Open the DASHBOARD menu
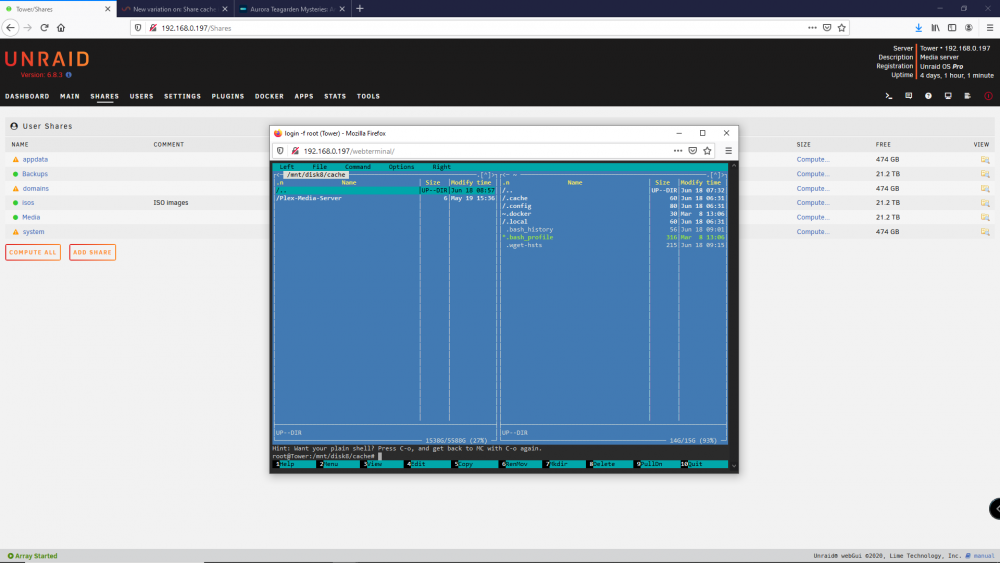The height and width of the screenshot is (563, 1000). [27, 96]
